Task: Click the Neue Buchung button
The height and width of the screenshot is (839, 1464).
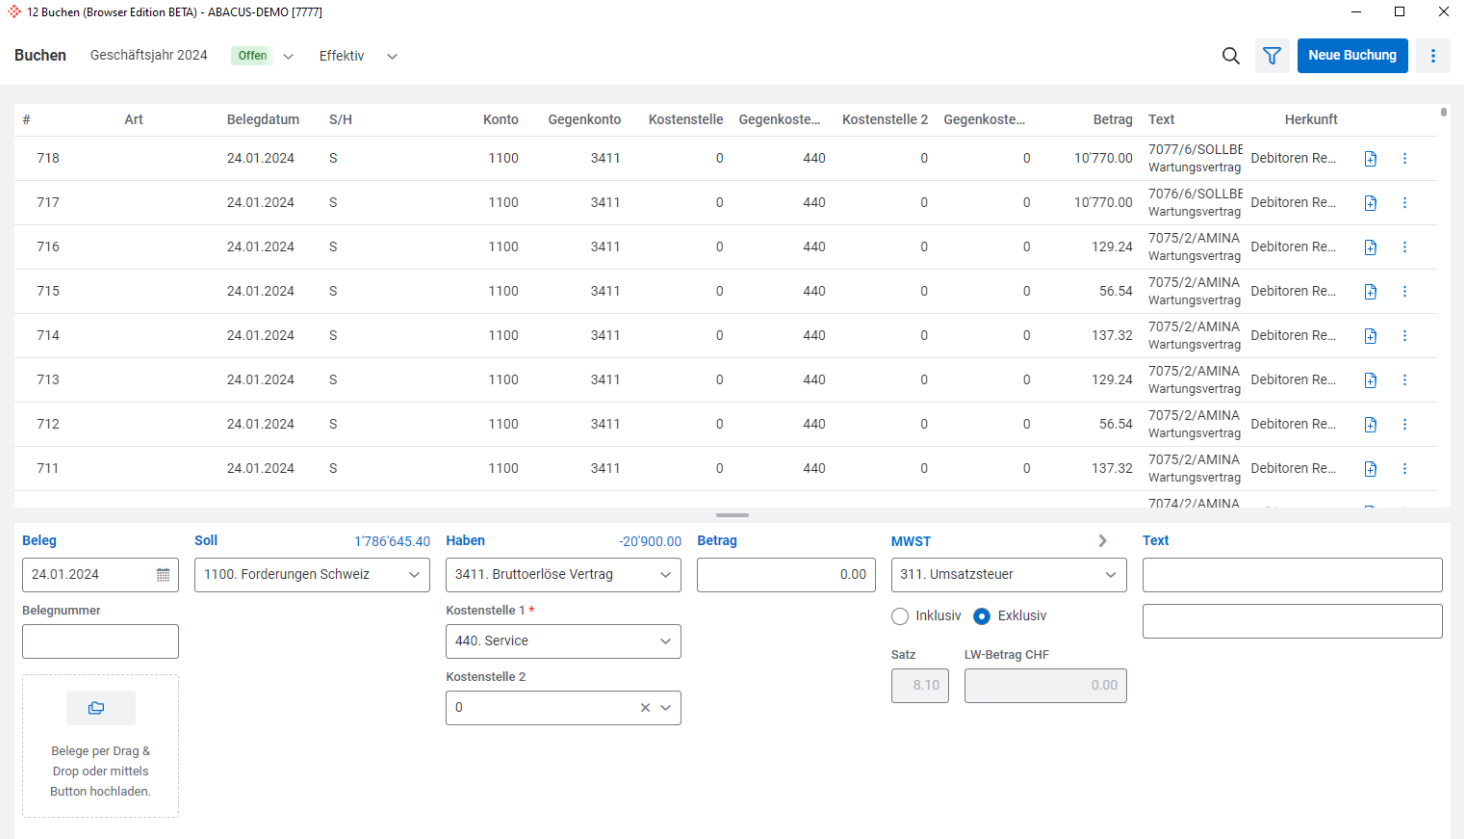Action: pos(1351,56)
